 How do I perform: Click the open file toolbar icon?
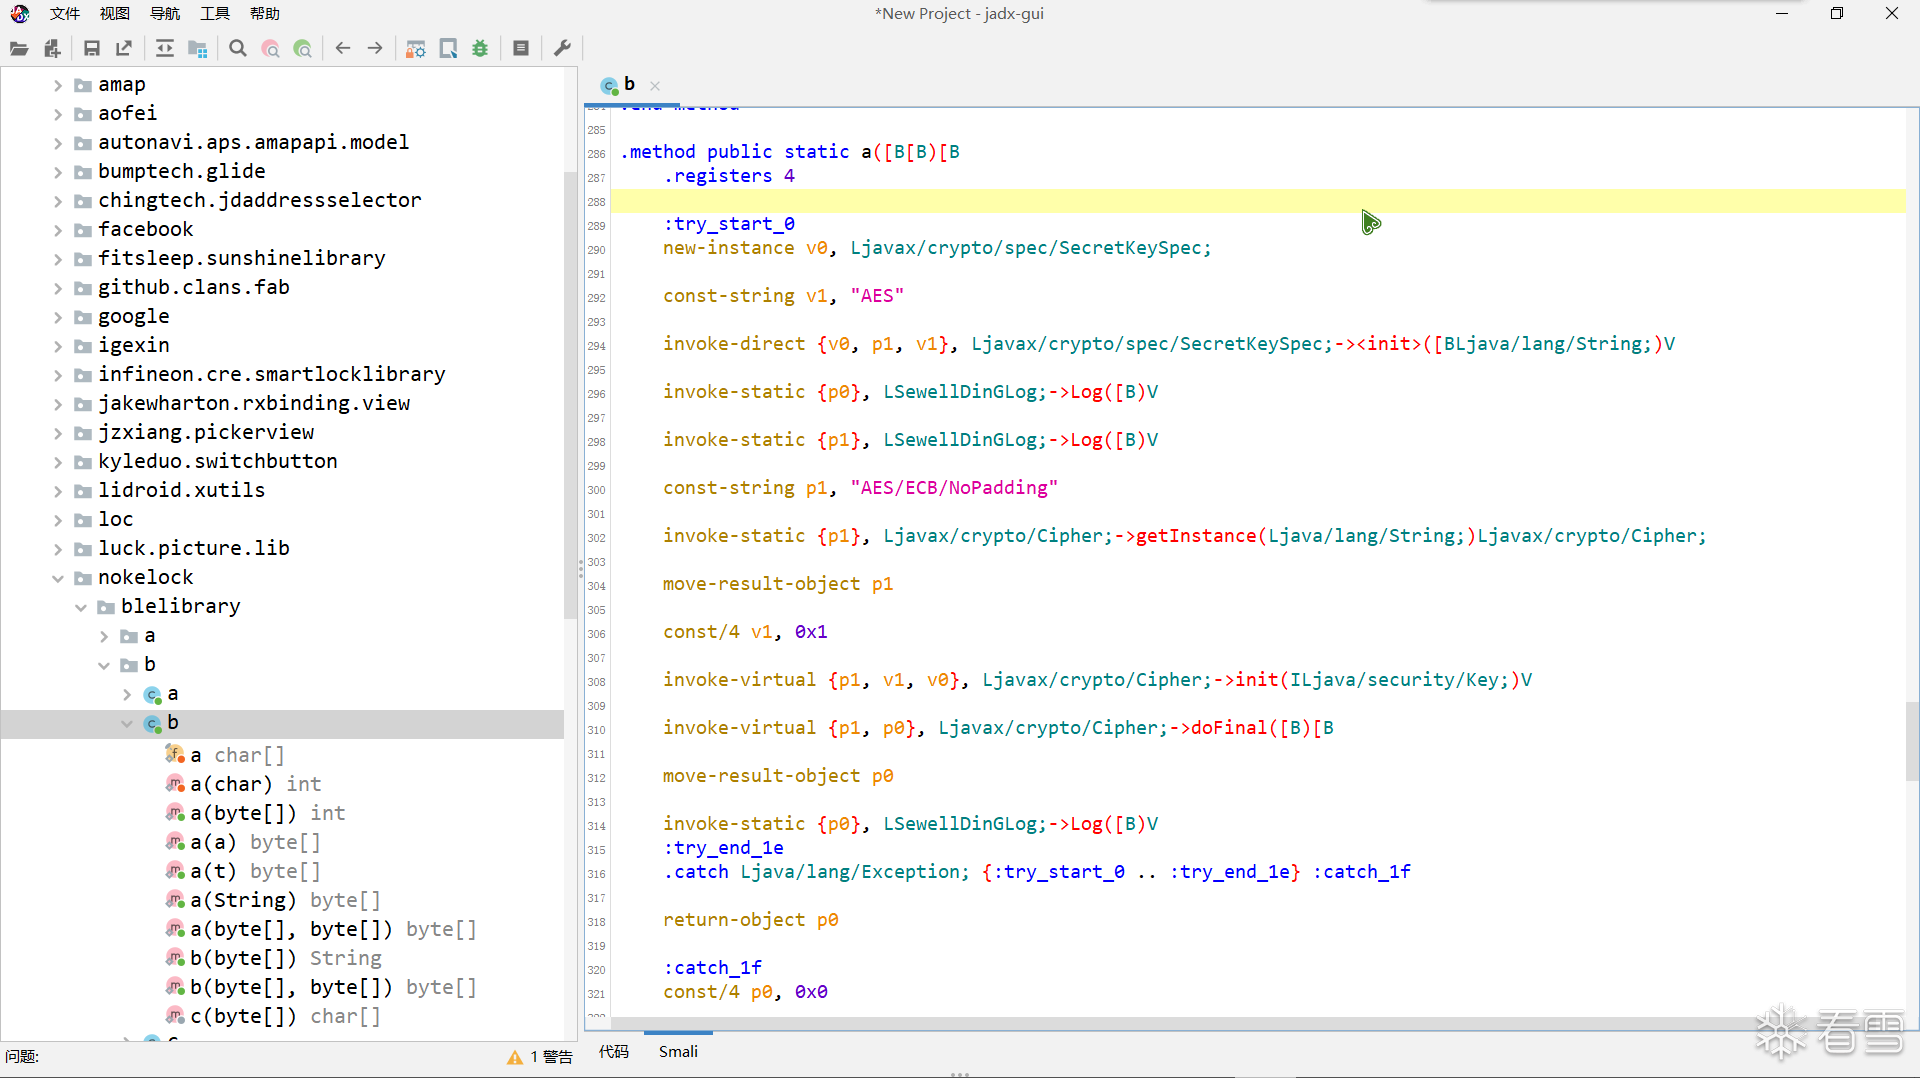click(x=19, y=48)
